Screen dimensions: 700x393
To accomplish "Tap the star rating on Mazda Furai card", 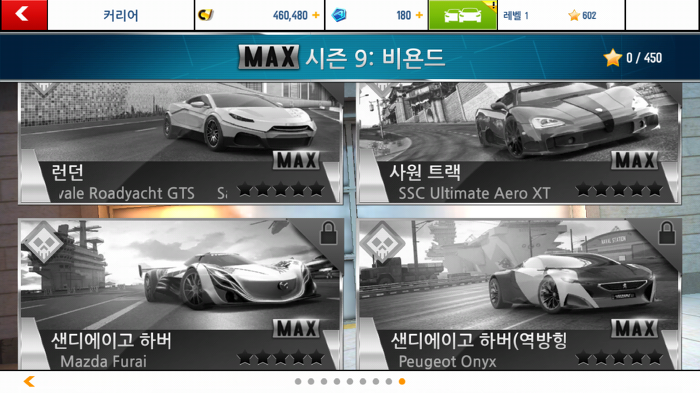I will pos(280,357).
